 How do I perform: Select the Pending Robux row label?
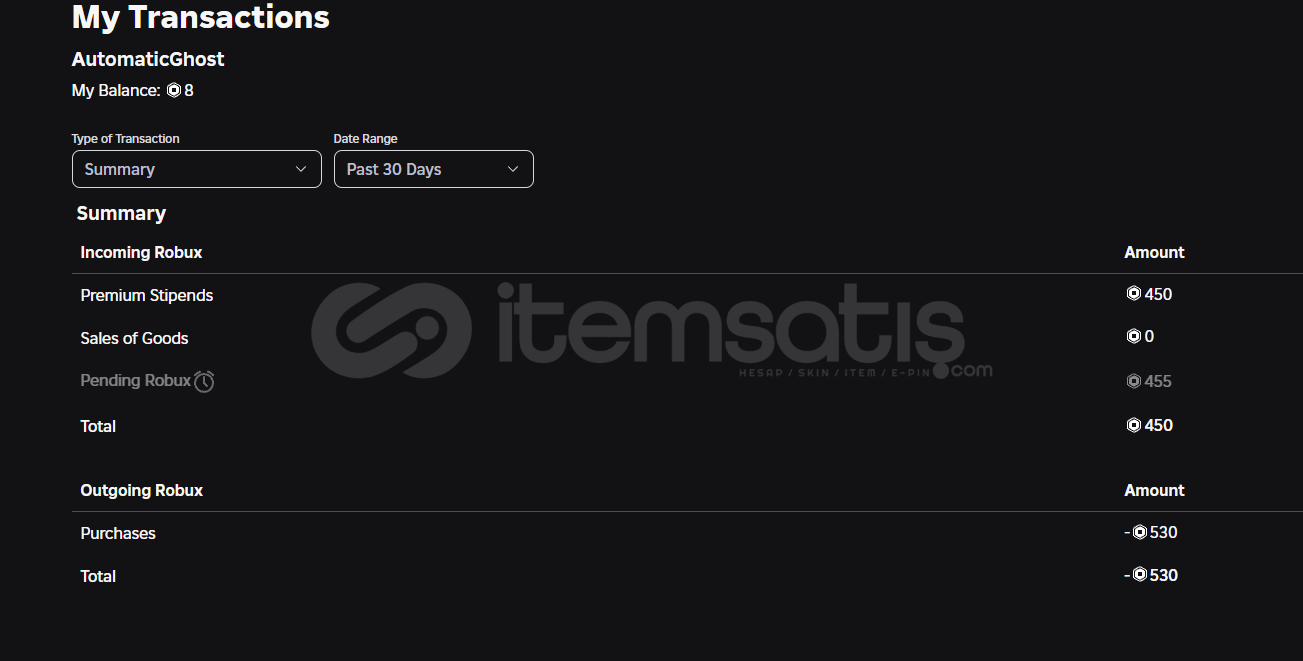point(135,380)
